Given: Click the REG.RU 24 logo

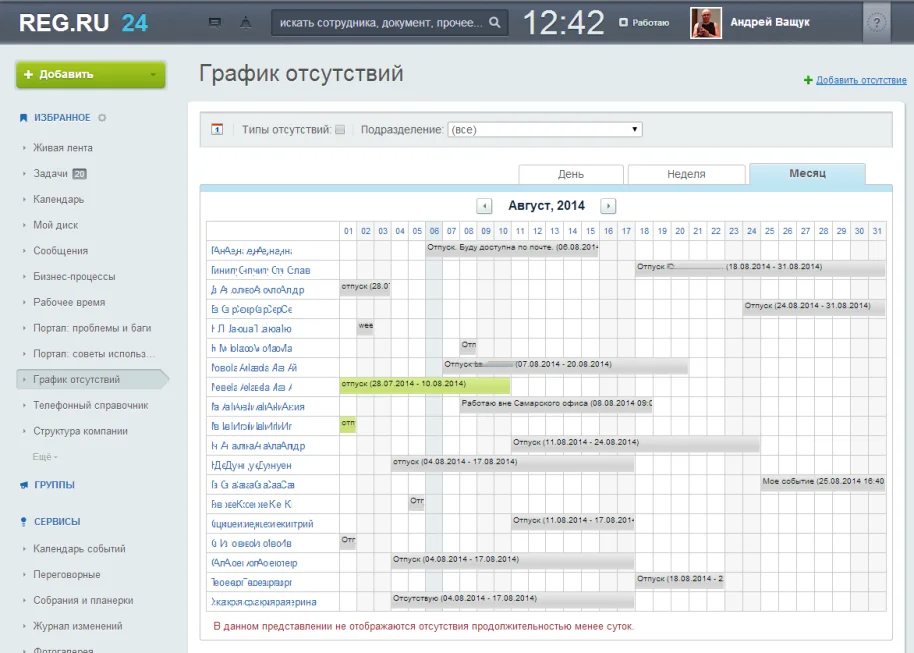Looking at the screenshot, I should [x=83, y=22].
